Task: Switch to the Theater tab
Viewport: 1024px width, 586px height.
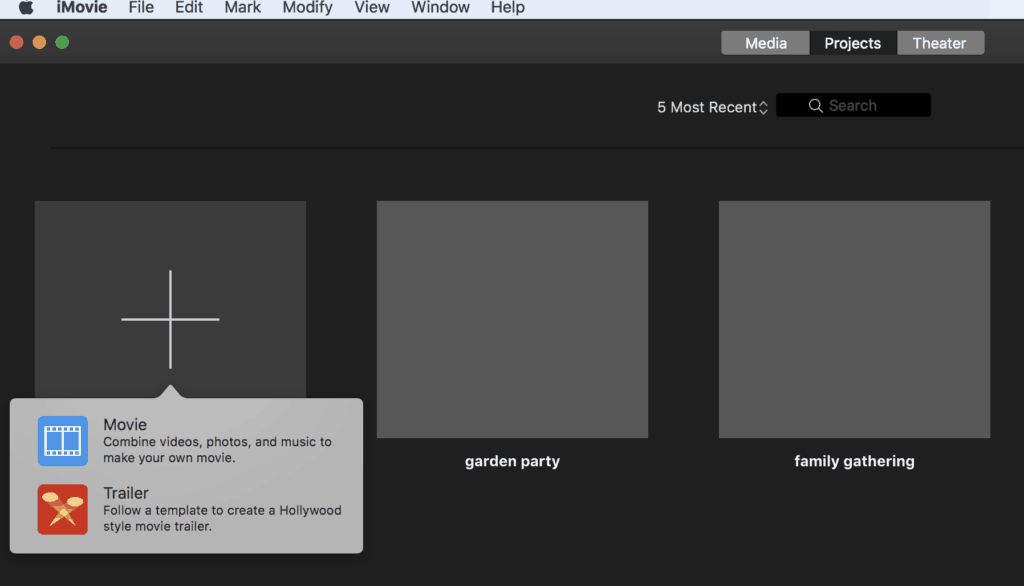Action: point(939,43)
